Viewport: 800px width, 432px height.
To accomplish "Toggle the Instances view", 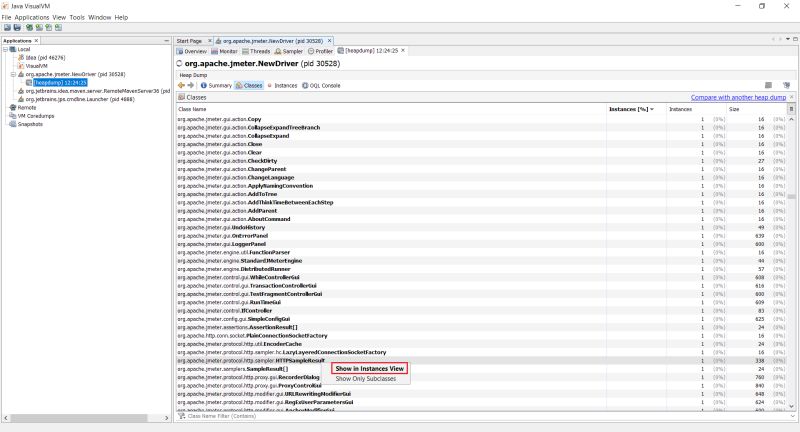I will [x=282, y=85].
